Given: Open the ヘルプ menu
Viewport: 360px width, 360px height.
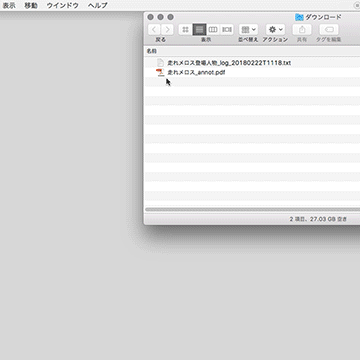Looking at the screenshot, I should 98,5.
